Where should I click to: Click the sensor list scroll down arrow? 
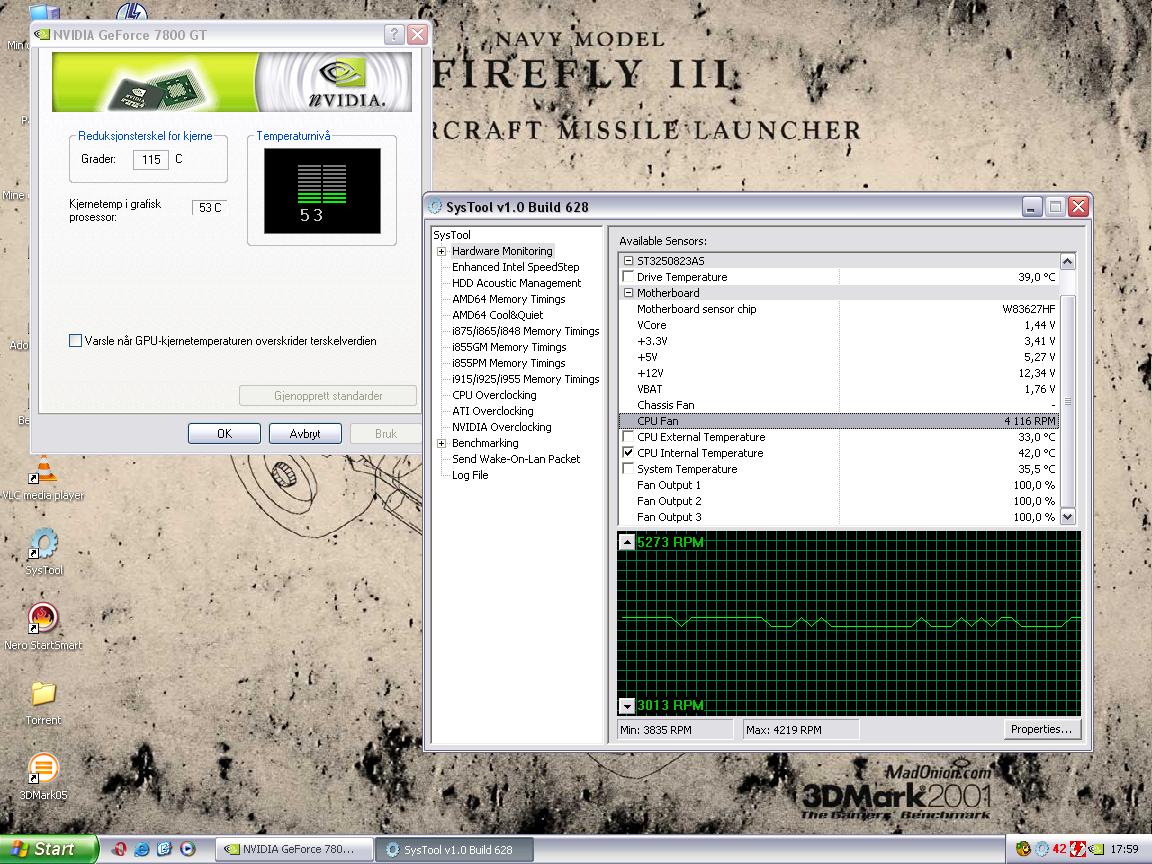1068,516
